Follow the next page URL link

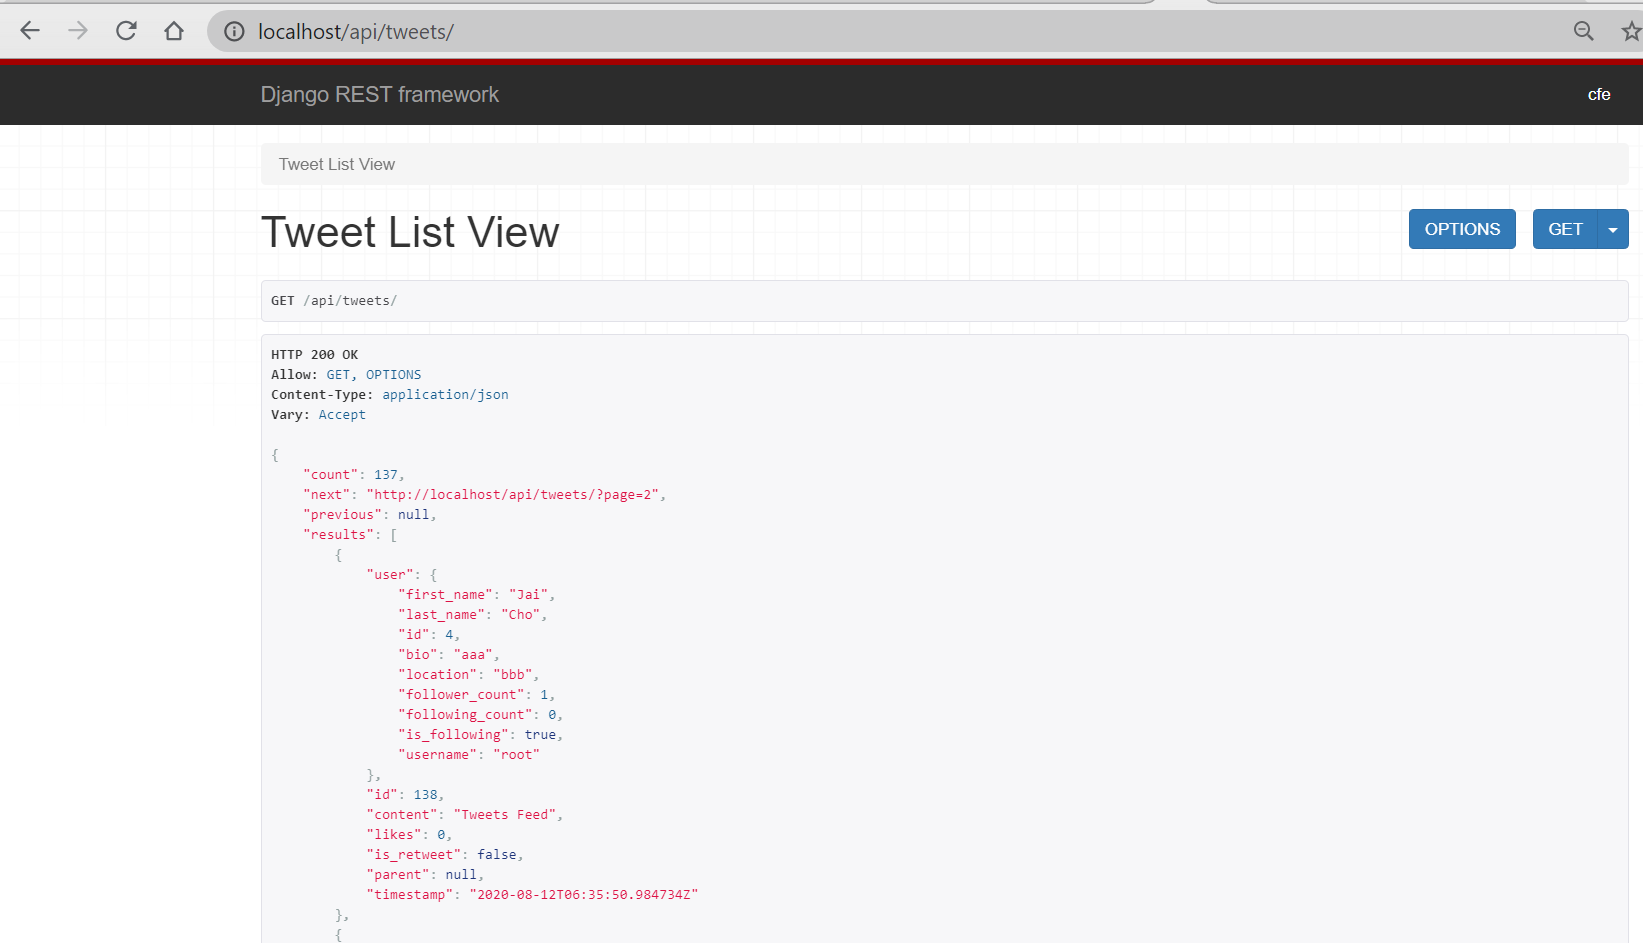tap(514, 495)
